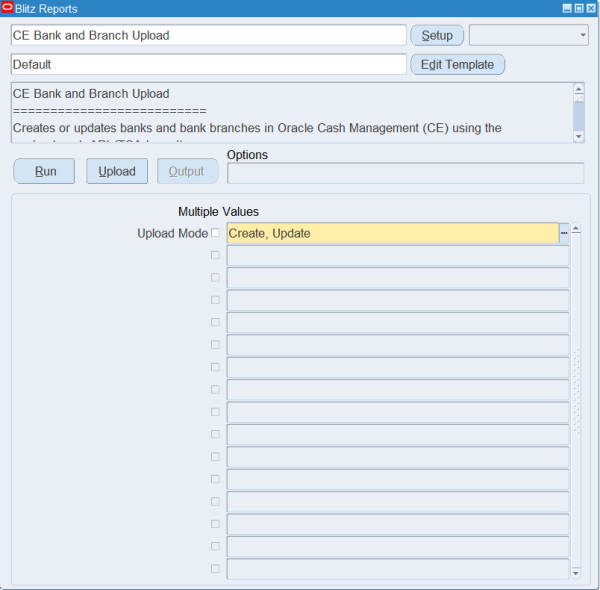
Task: Maximize the Blitz Reports window
Action: click(579, 8)
